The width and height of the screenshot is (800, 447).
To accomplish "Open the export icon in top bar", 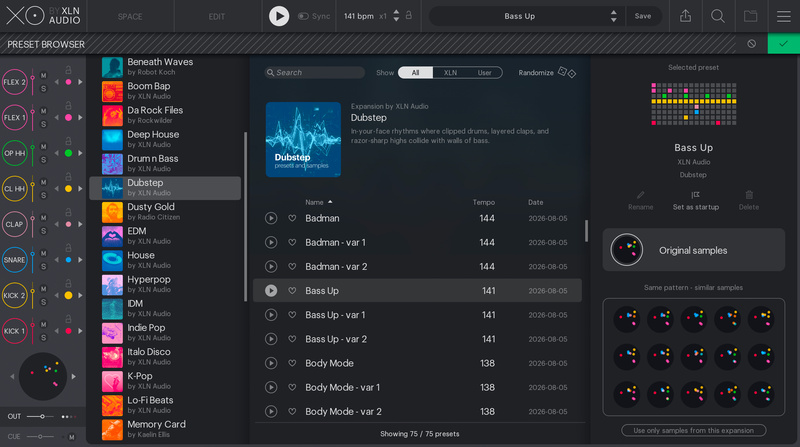I will [685, 16].
